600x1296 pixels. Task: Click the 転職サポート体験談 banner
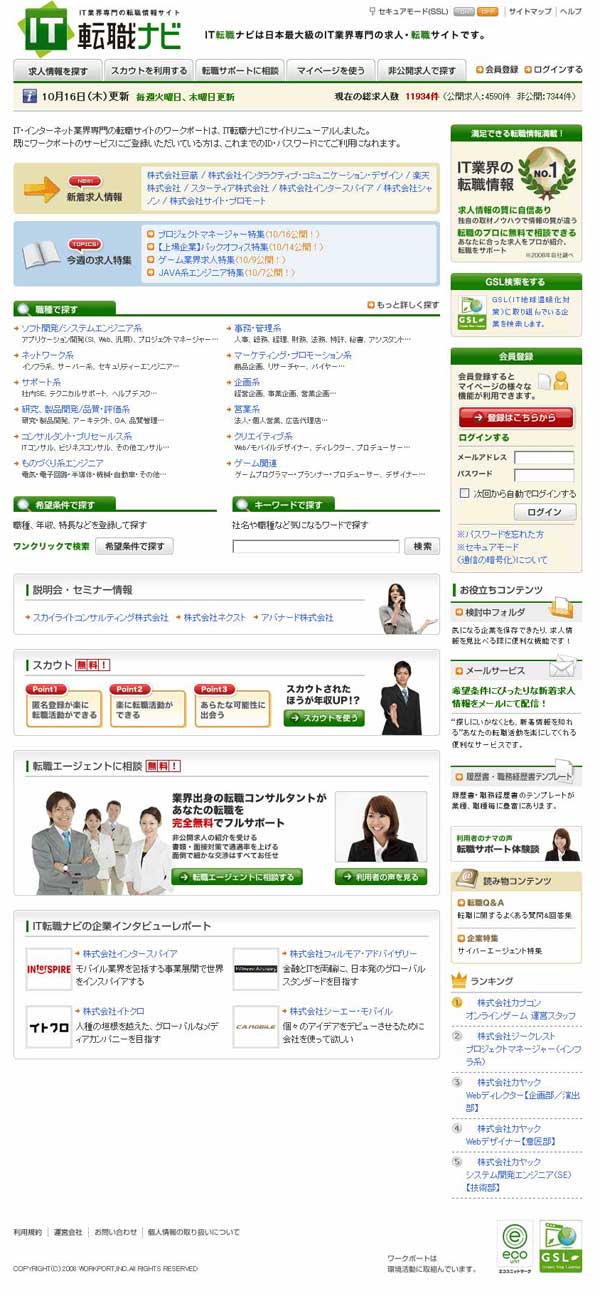516,845
